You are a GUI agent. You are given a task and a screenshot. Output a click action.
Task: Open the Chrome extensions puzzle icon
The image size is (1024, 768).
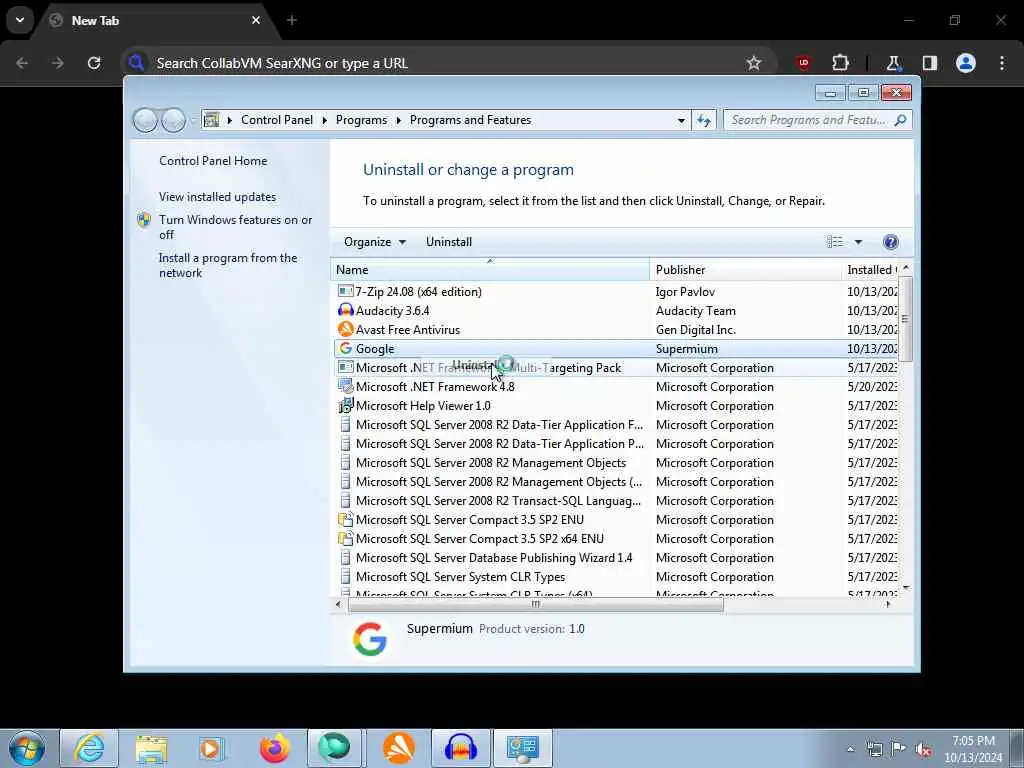[840, 63]
